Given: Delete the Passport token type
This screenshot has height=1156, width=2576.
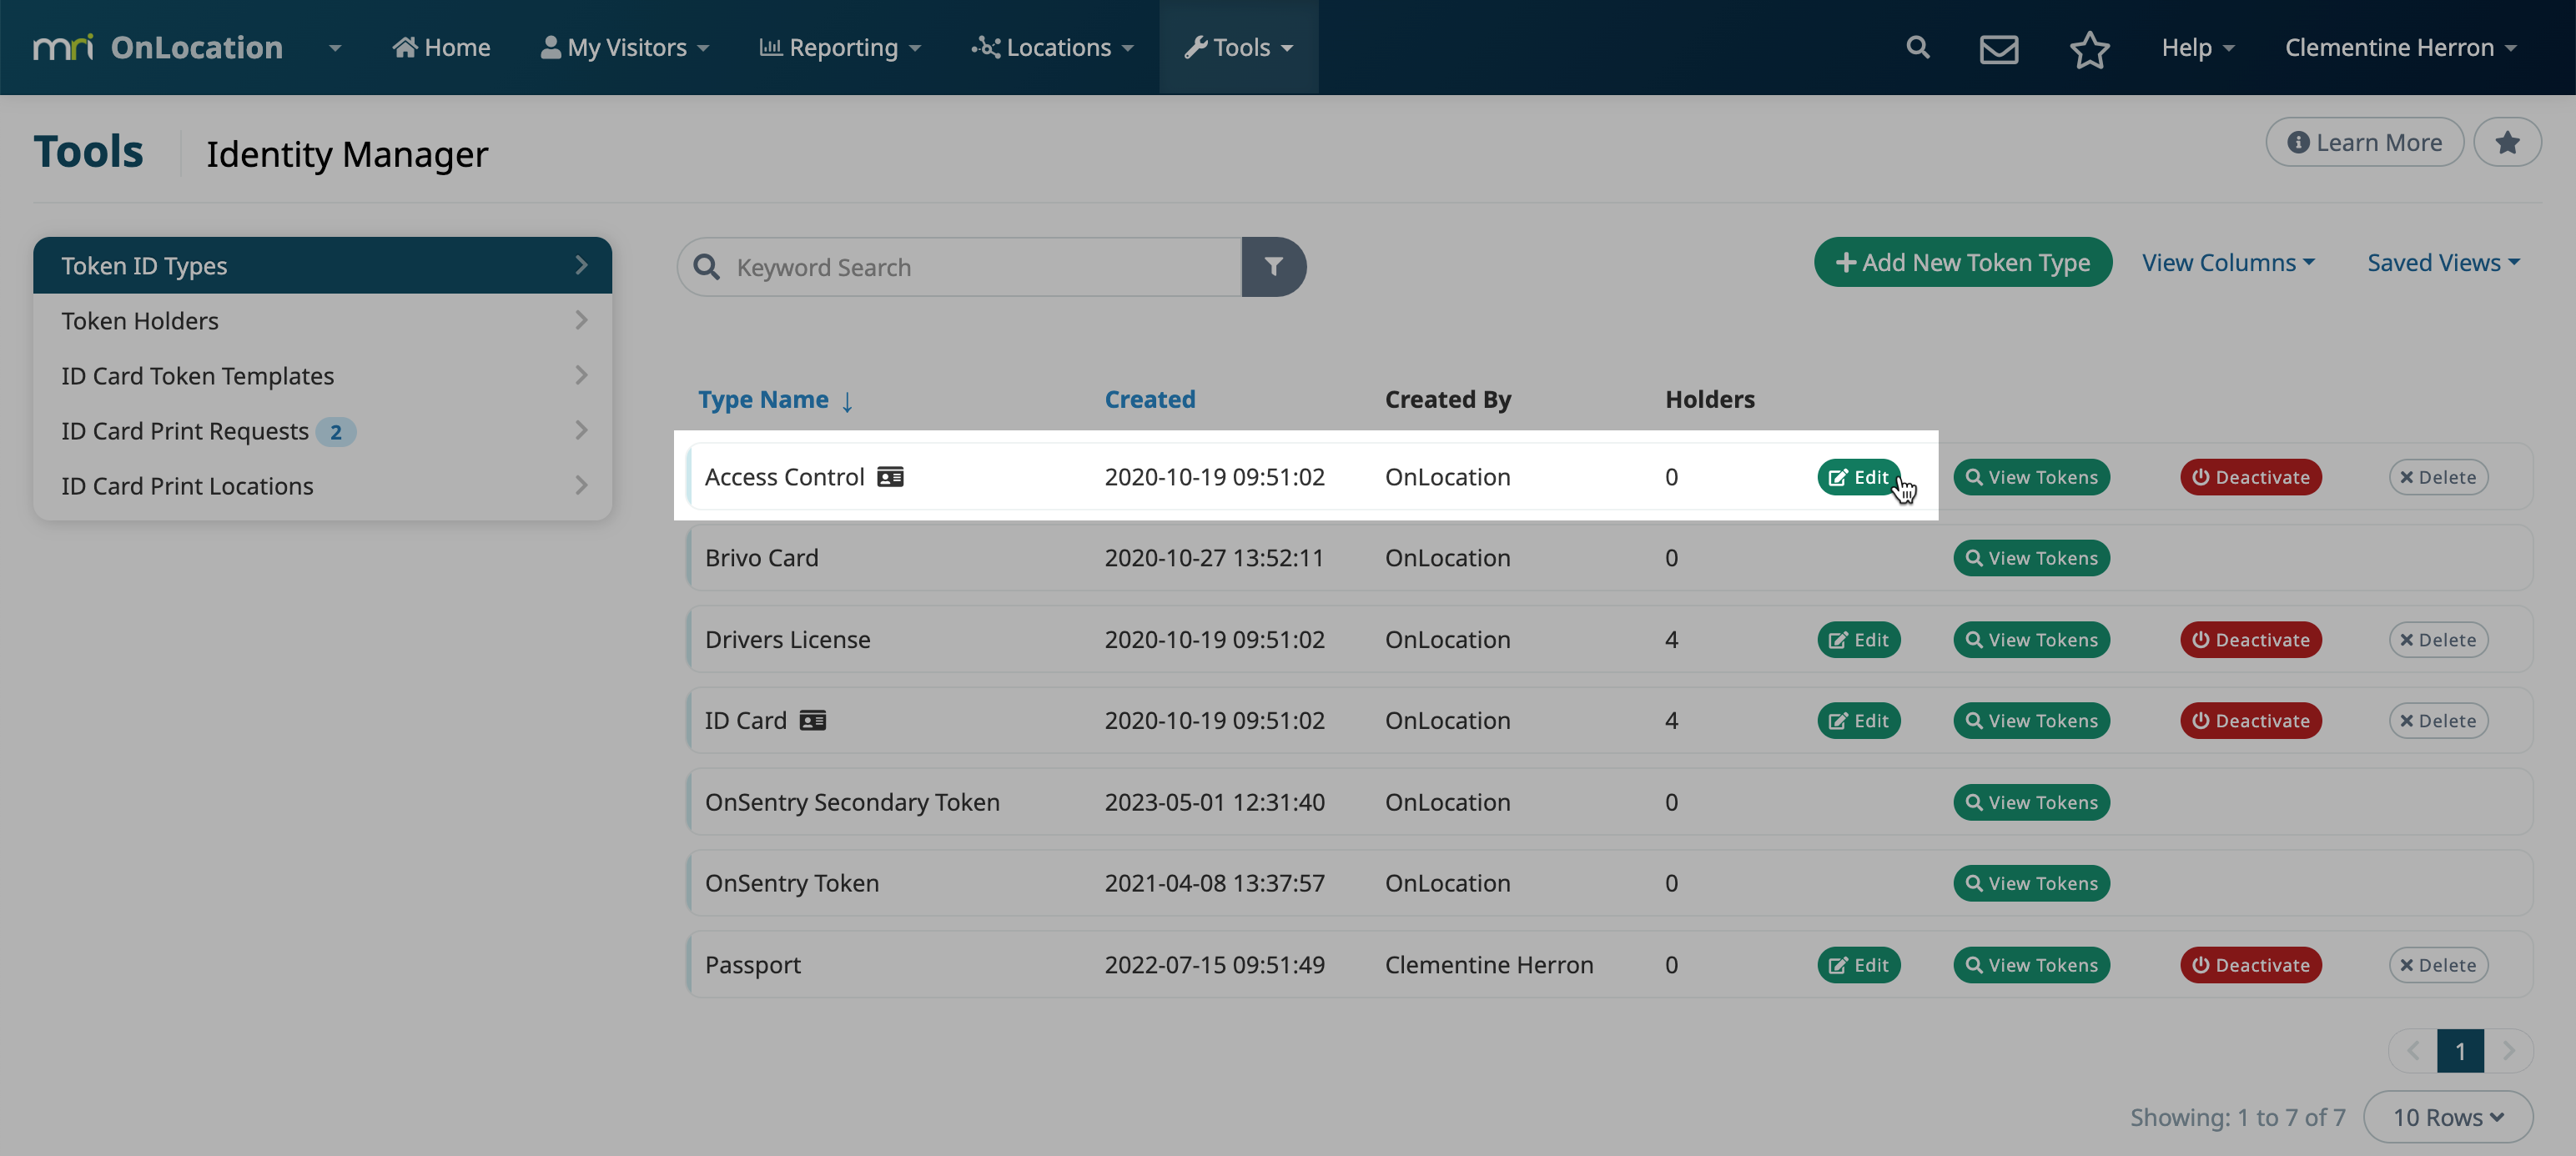Looking at the screenshot, I should pos(2438,965).
